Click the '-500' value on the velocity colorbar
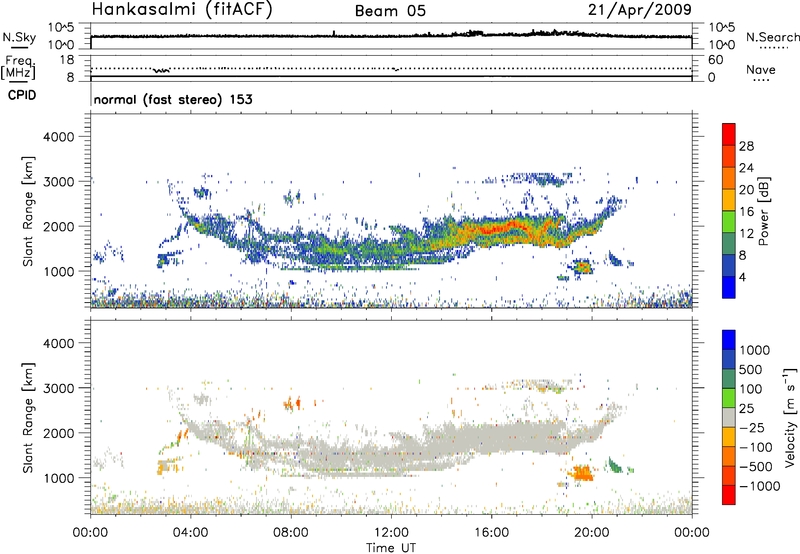The image size is (800, 554). click(756, 467)
